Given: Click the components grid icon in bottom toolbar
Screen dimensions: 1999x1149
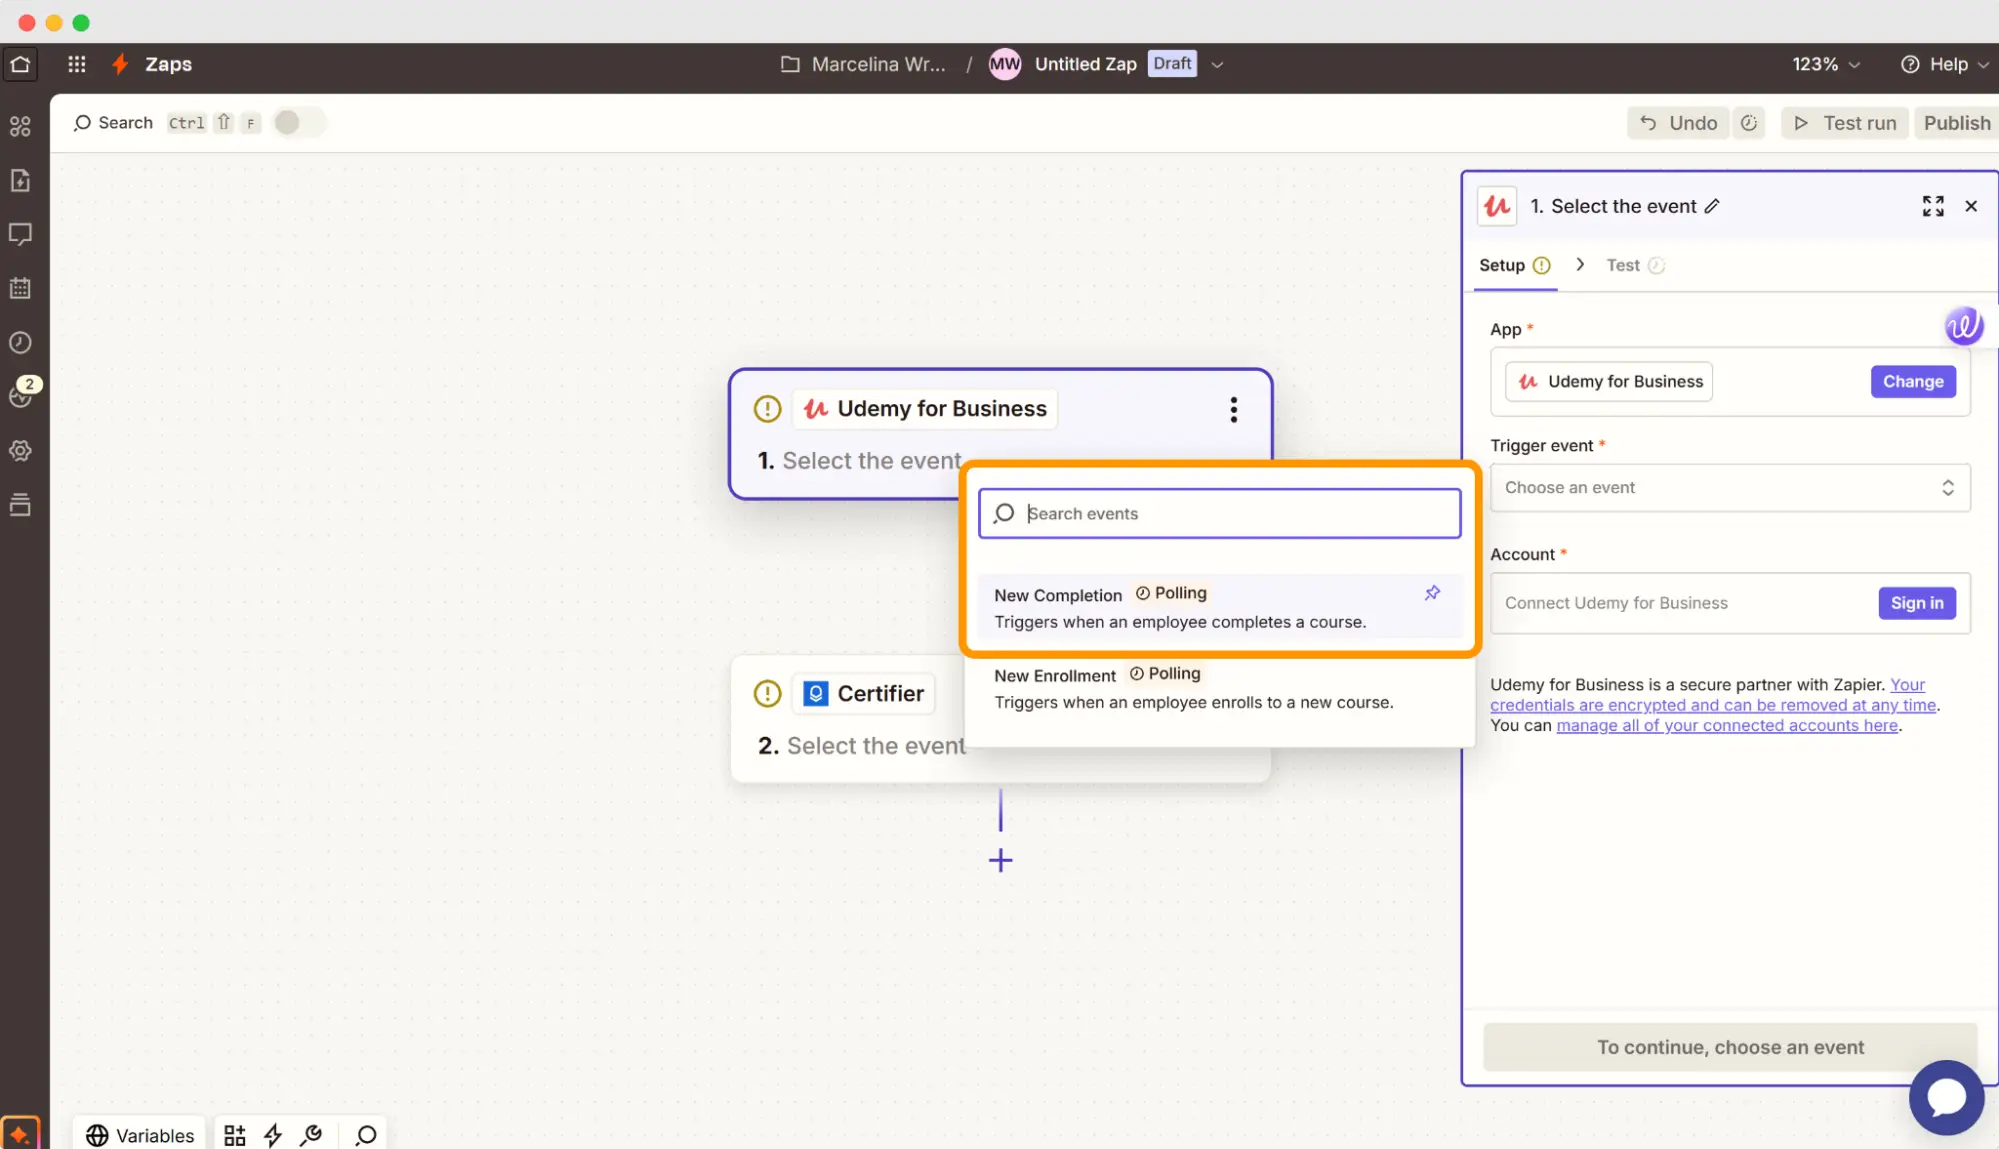Looking at the screenshot, I should (235, 1135).
